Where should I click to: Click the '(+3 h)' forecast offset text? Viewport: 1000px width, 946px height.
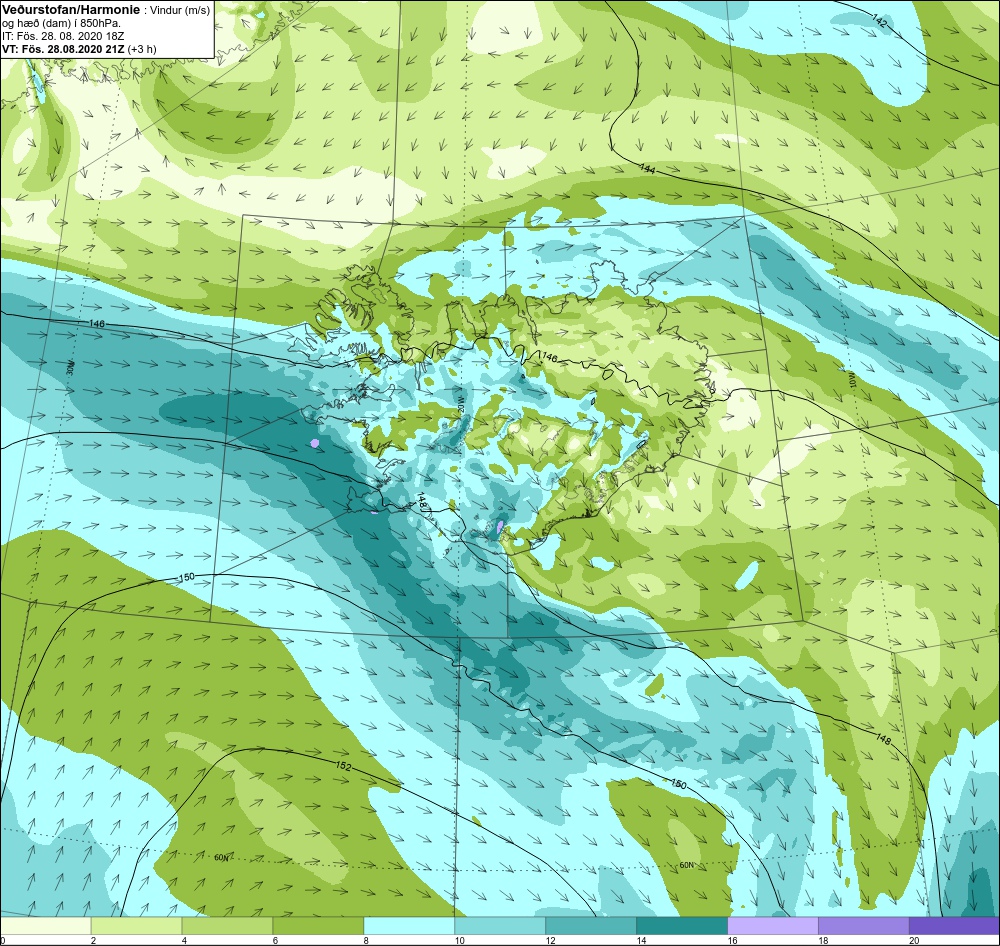click(x=142, y=48)
